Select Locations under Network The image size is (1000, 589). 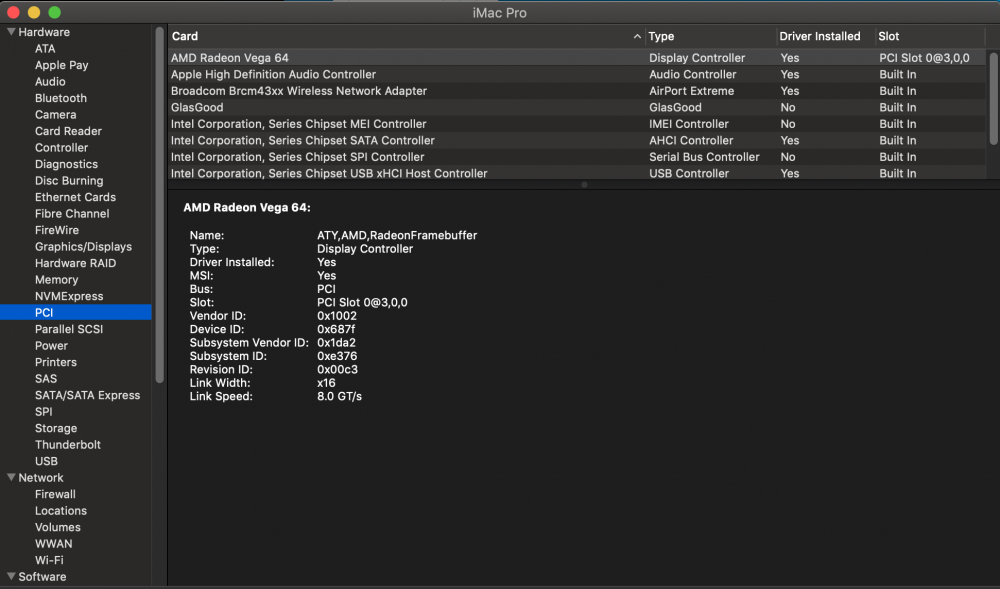[61, 511]
